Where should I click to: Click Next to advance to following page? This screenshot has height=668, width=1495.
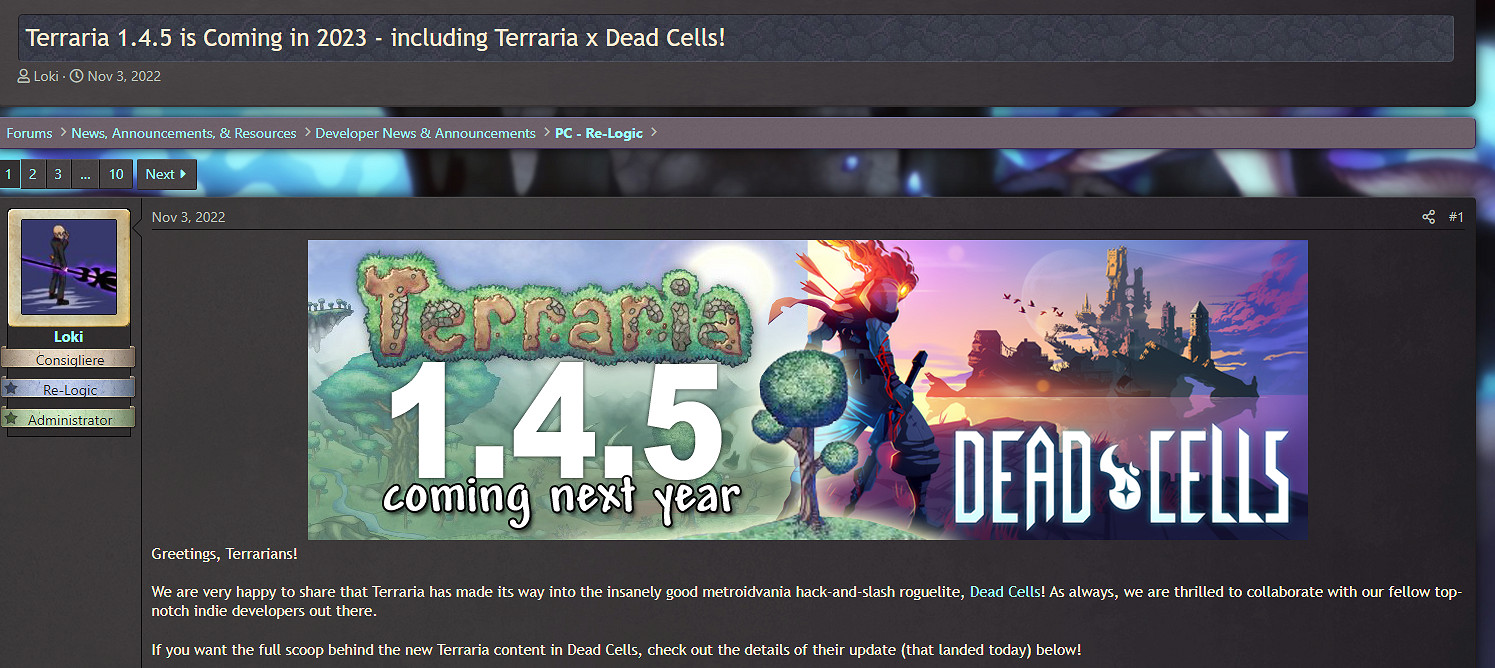(x=166, y=174)
